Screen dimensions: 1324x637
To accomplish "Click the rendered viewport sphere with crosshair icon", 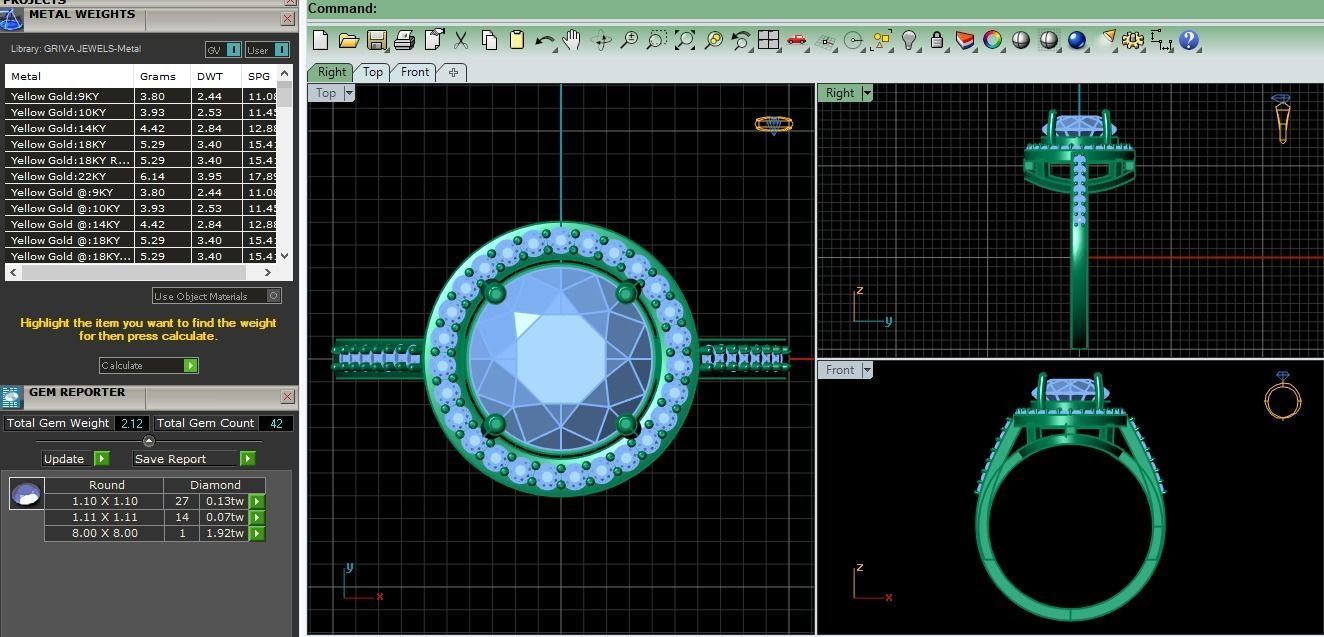I will [1049, 40].
